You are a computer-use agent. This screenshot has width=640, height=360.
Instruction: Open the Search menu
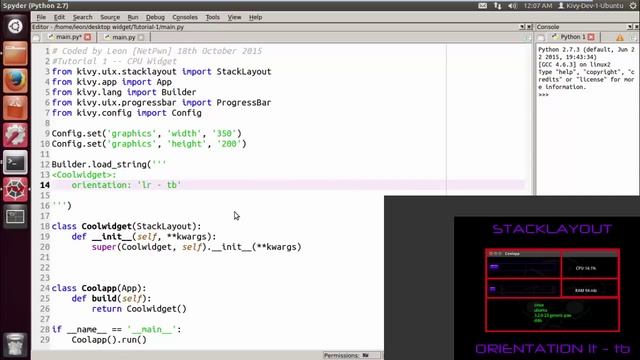point(82,17)
